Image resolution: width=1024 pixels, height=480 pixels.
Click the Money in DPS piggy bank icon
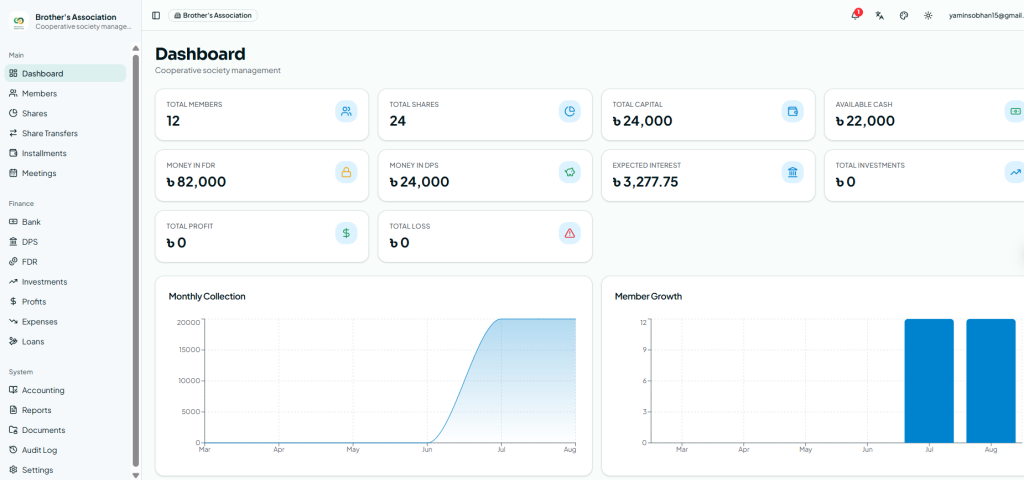tap(569, 172)
